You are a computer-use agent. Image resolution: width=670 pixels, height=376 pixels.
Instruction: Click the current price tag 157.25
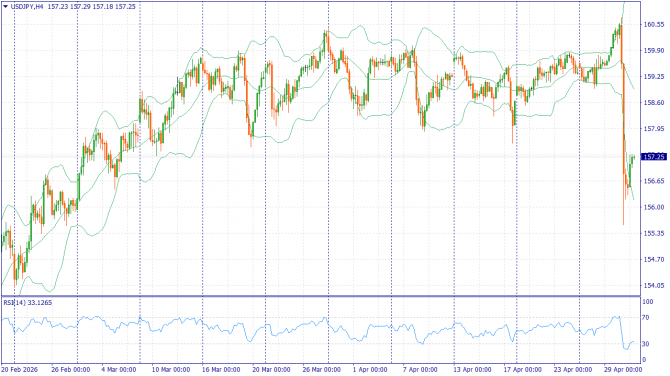pos(654,157)
